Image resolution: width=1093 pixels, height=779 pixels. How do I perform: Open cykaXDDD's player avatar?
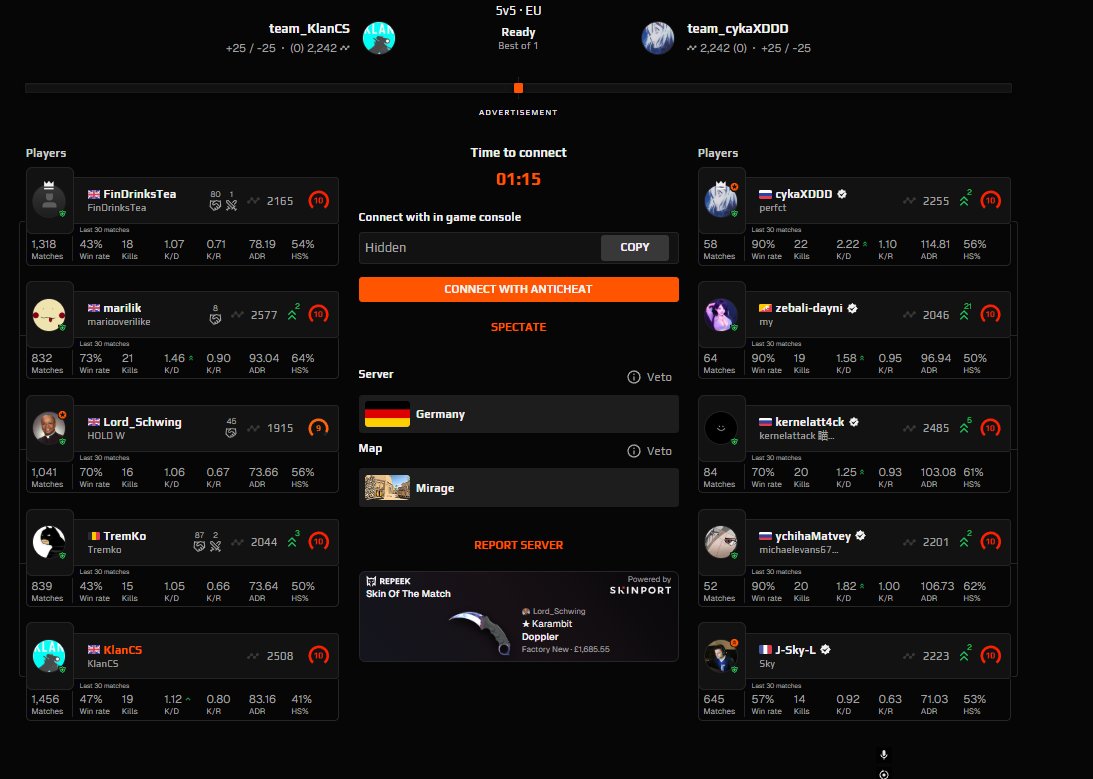click(721, 201)
